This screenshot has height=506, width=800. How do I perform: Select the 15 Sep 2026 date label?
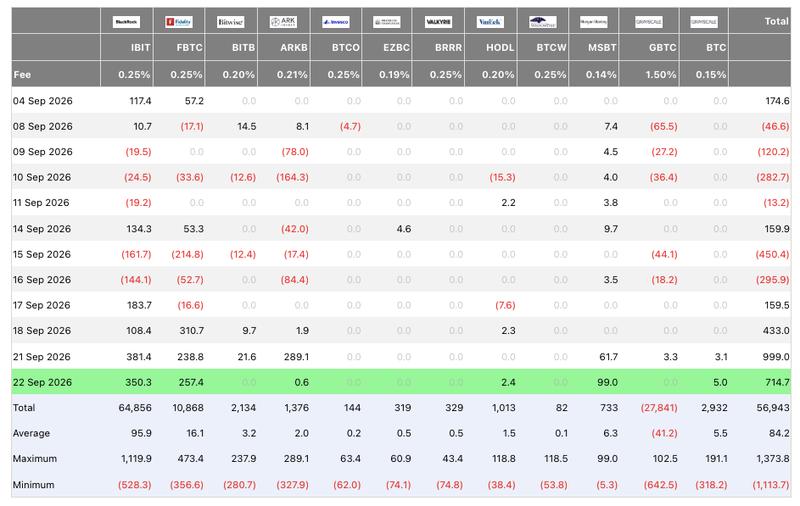point(42,255)
